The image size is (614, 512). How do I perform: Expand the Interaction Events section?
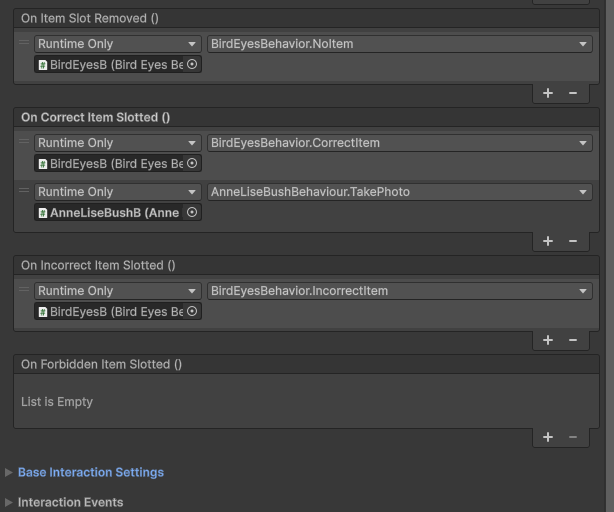[70, 502]
